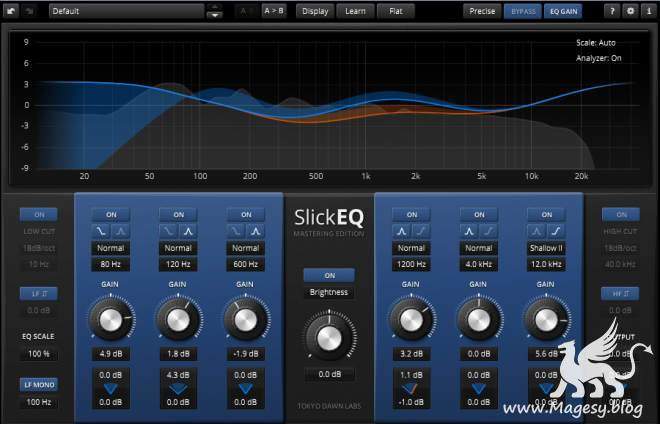Click the blue triangle under 600 Hz band
This screenshot has width=660, height=424.
pyautogui.click(x=246, y=389)
